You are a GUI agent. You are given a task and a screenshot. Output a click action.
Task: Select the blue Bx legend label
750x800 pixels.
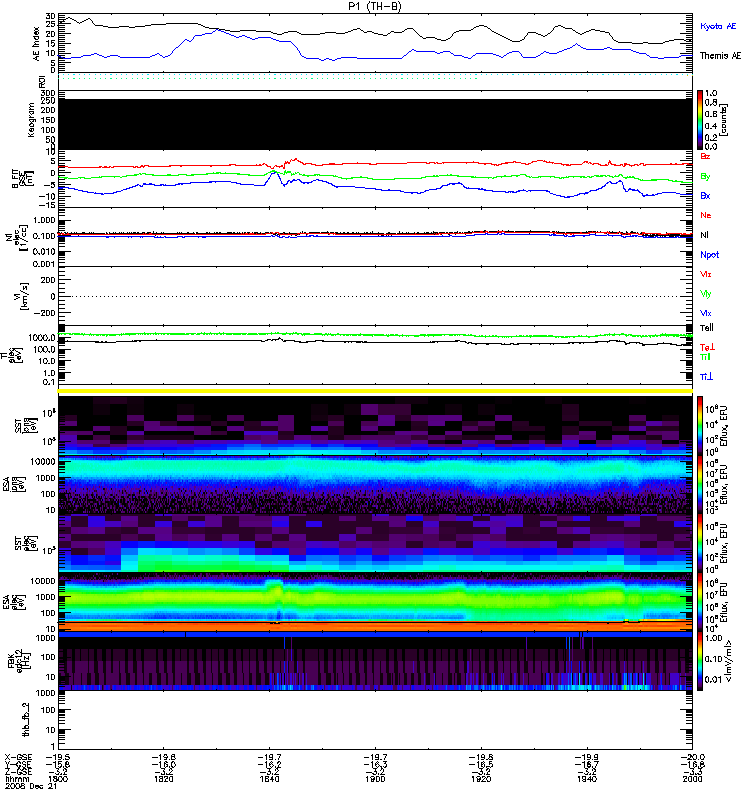coord(705,195)
